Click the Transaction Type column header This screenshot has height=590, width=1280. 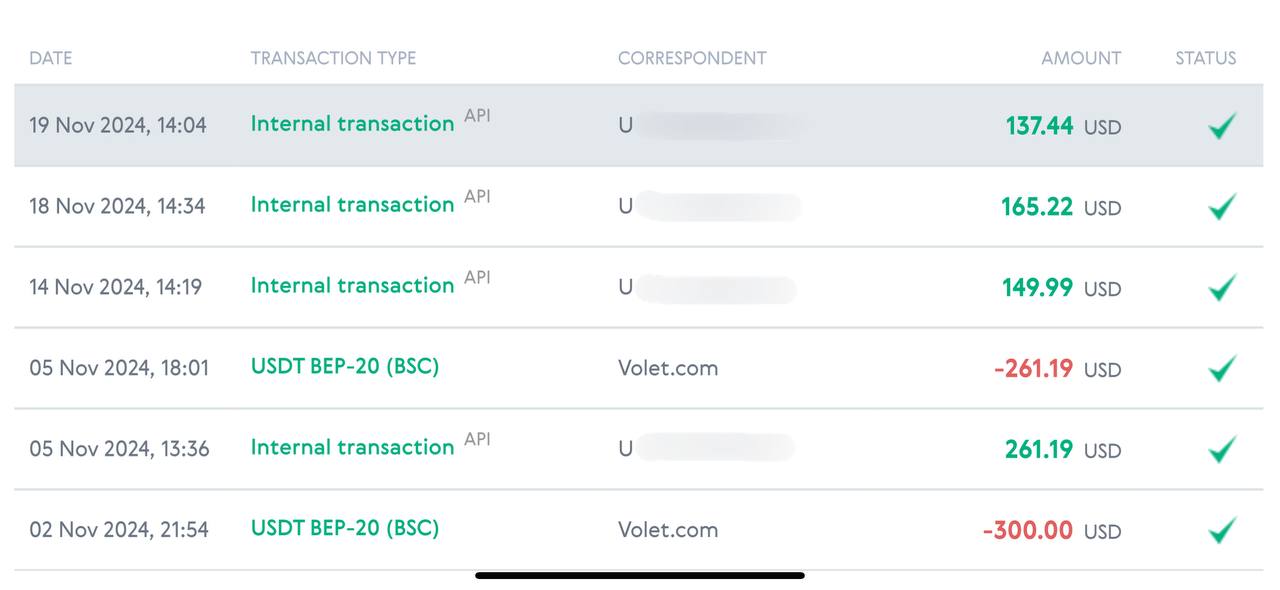click(x=333, y=58)
